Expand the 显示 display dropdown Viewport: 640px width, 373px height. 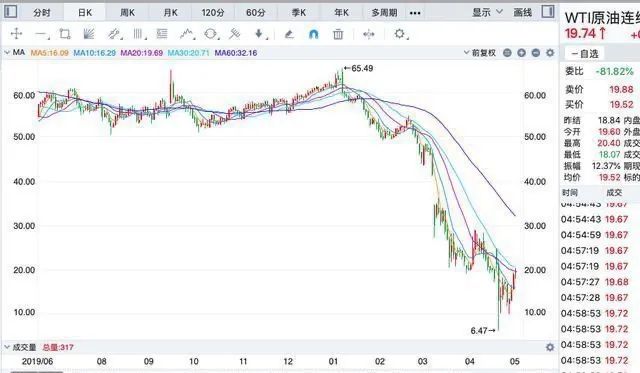487,12
